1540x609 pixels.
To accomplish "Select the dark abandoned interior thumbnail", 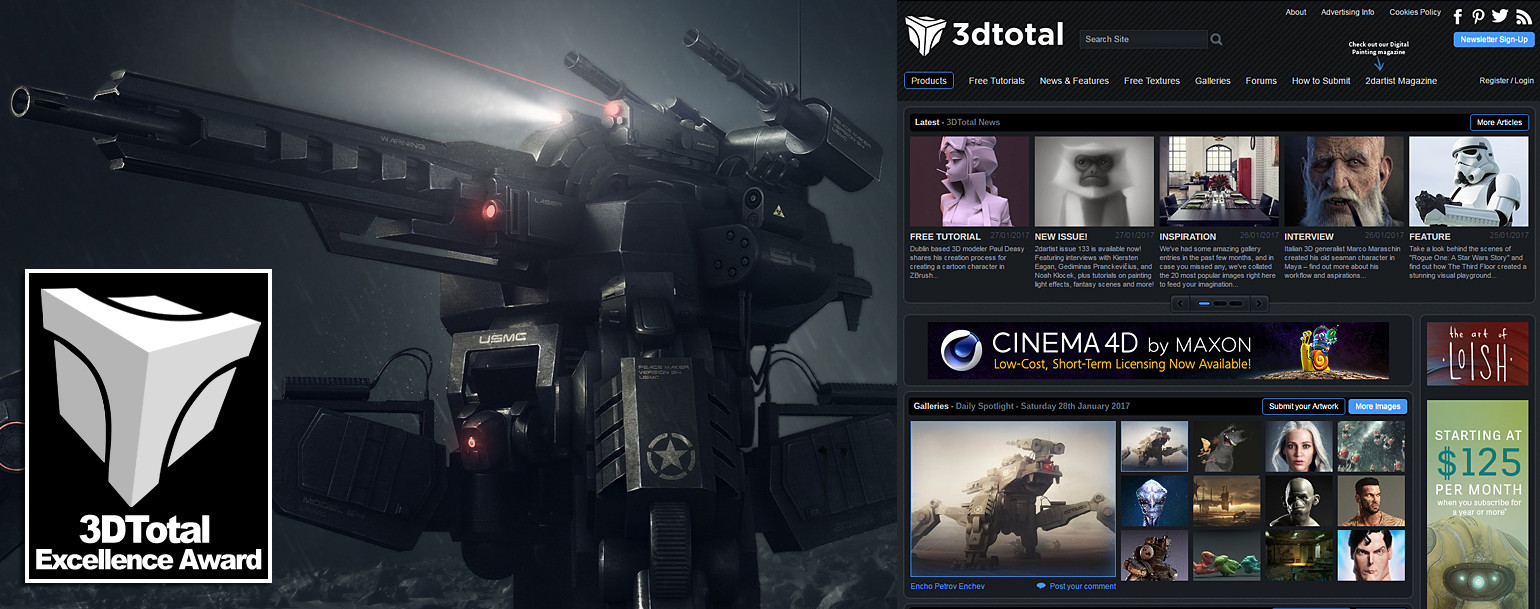I will (1299, 555).
